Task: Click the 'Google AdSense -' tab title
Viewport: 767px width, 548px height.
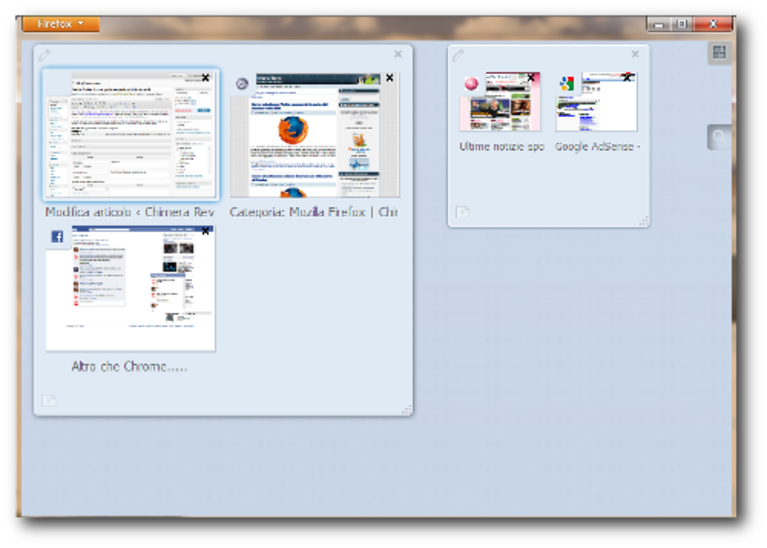Action: click(597, 146)
